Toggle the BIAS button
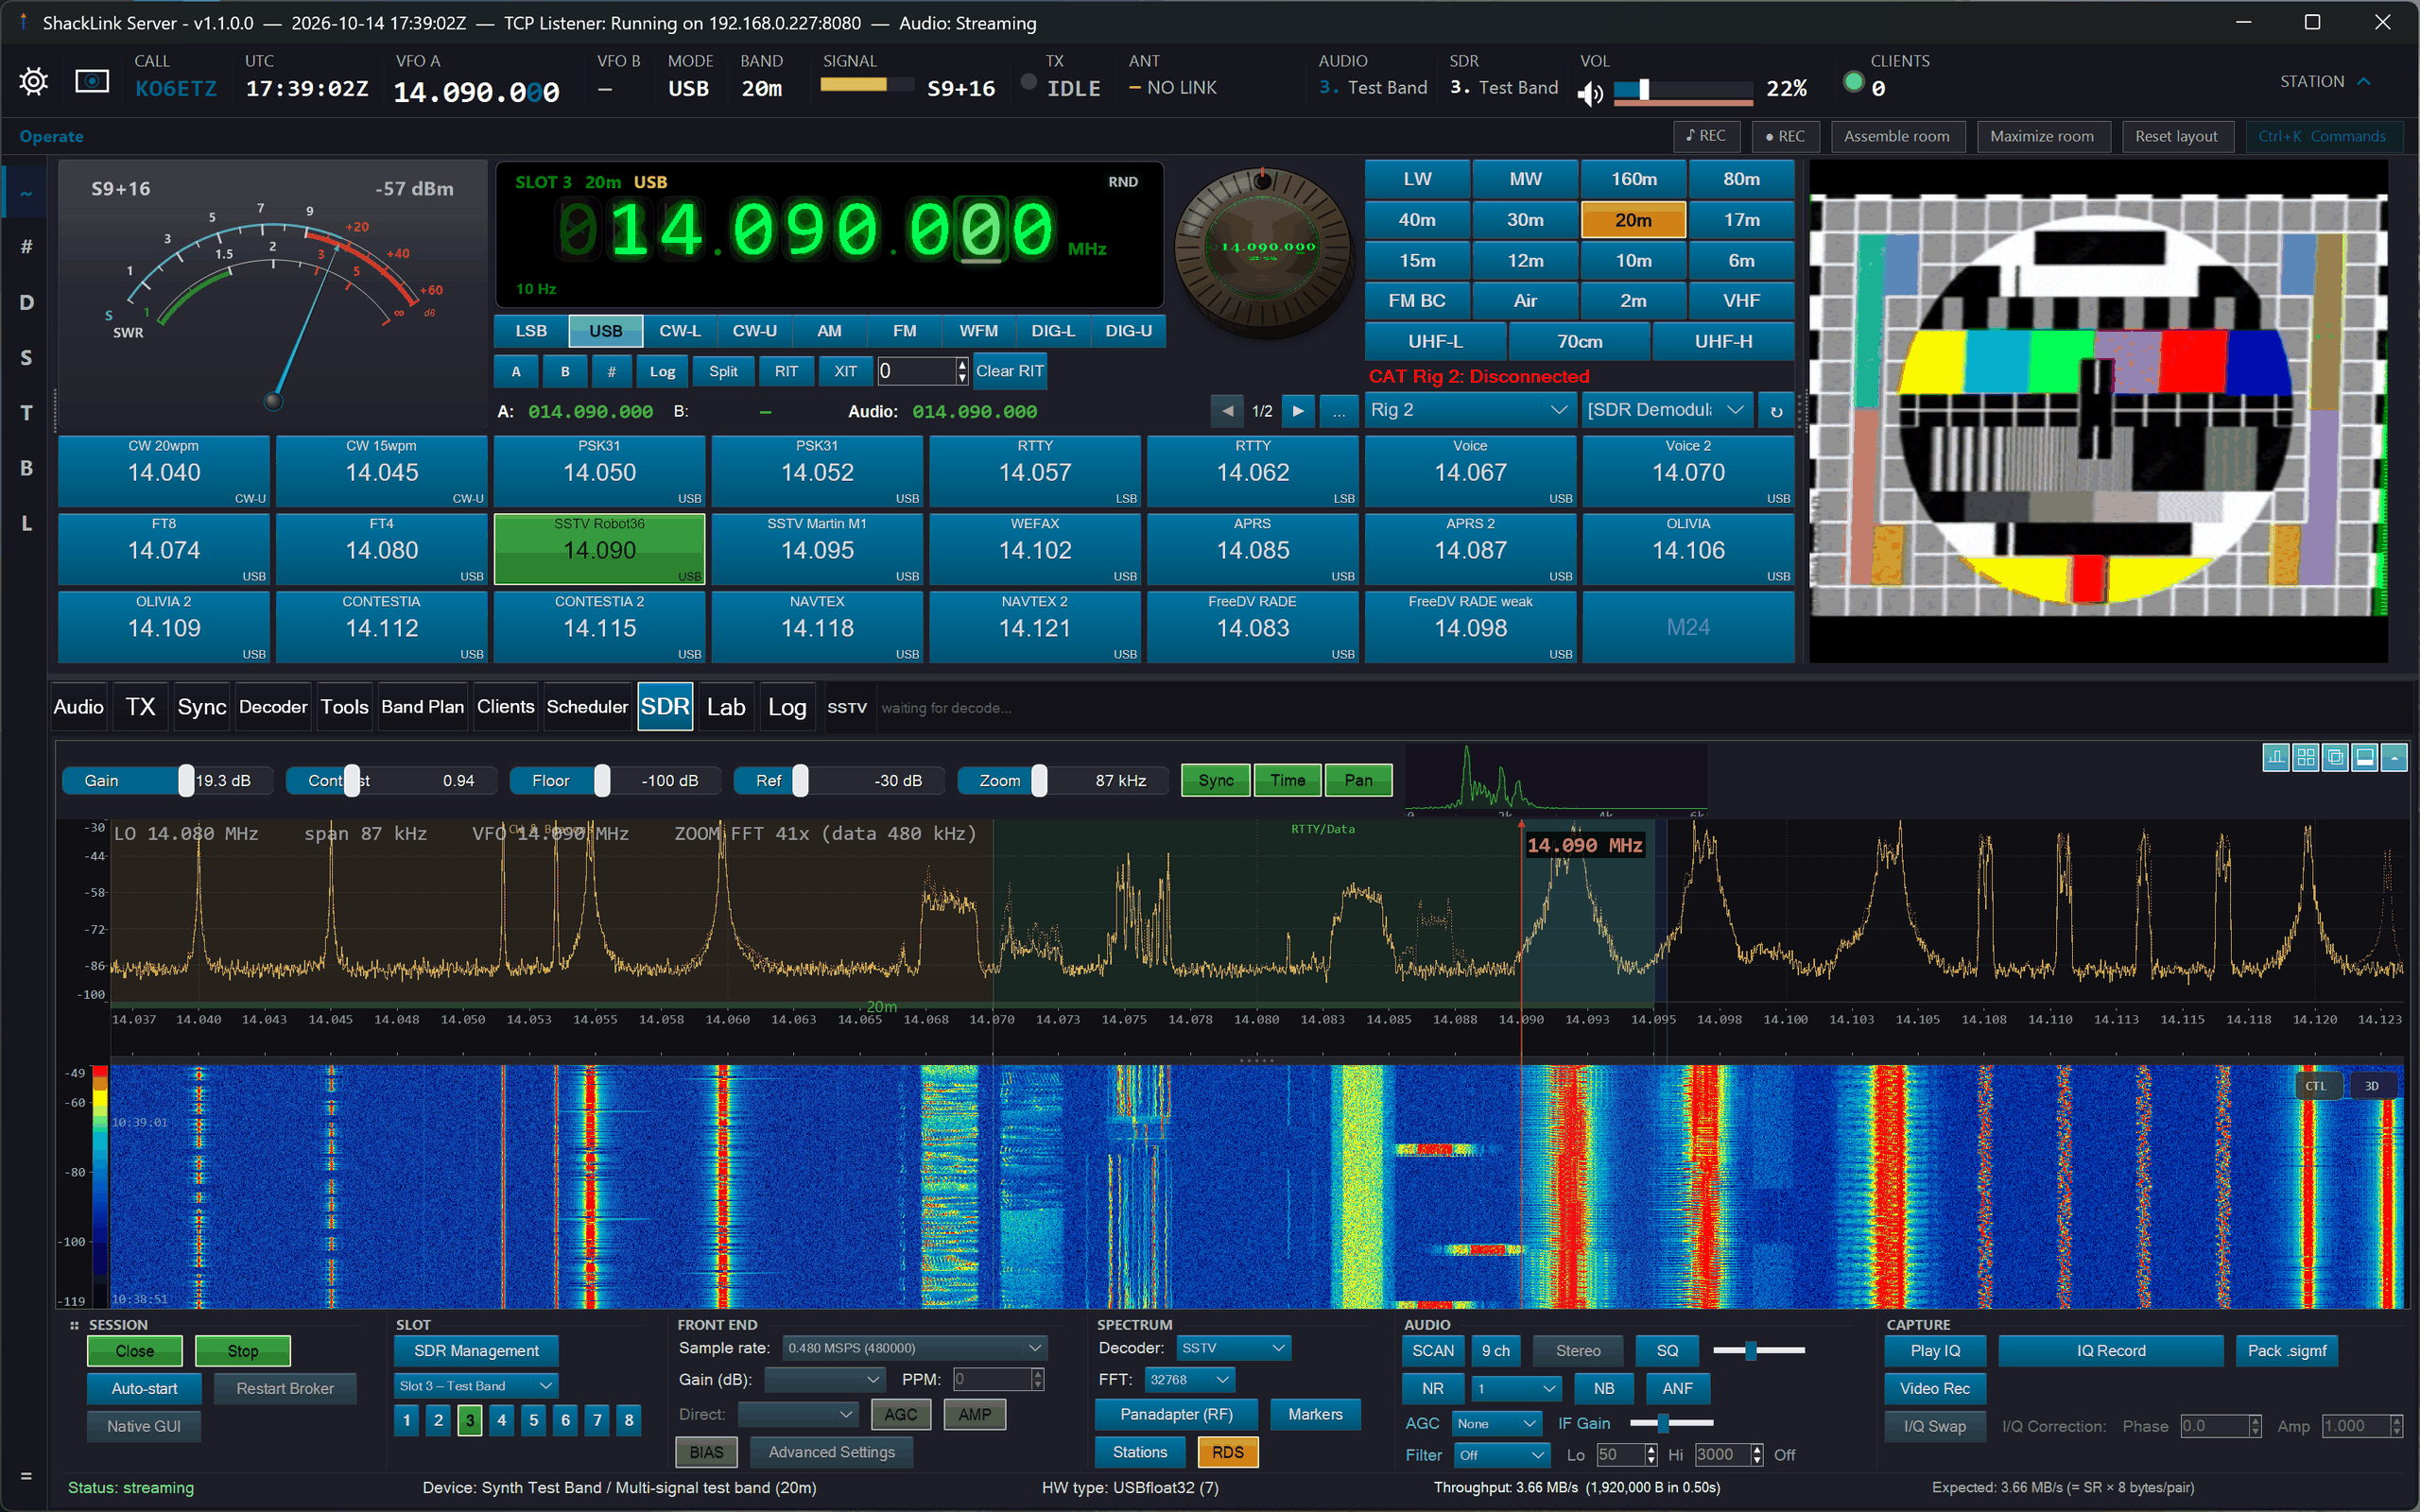The image size is (2420, 1512). pos(706,1452)
